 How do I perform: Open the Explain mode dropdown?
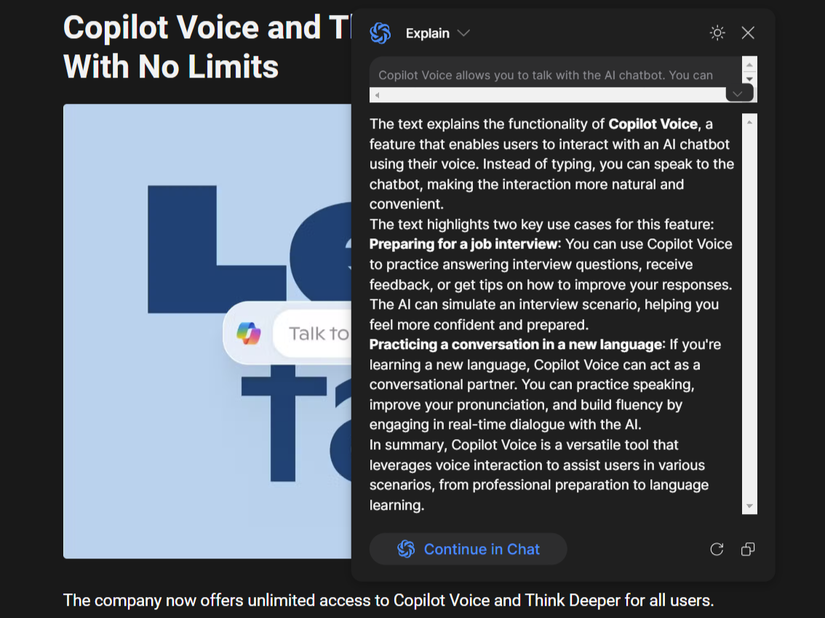pyautogui.click(x=437, y=33)
